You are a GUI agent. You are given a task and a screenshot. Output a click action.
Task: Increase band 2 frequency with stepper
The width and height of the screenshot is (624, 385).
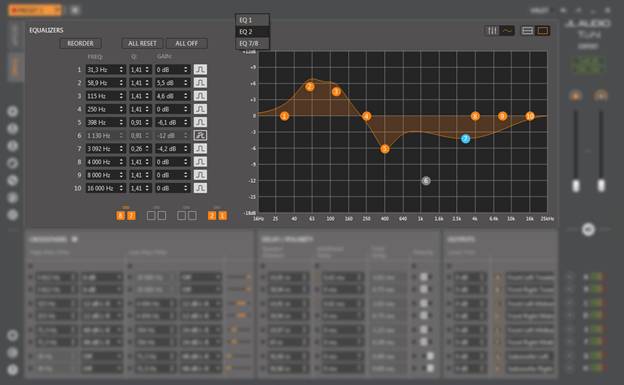point(121,81)
